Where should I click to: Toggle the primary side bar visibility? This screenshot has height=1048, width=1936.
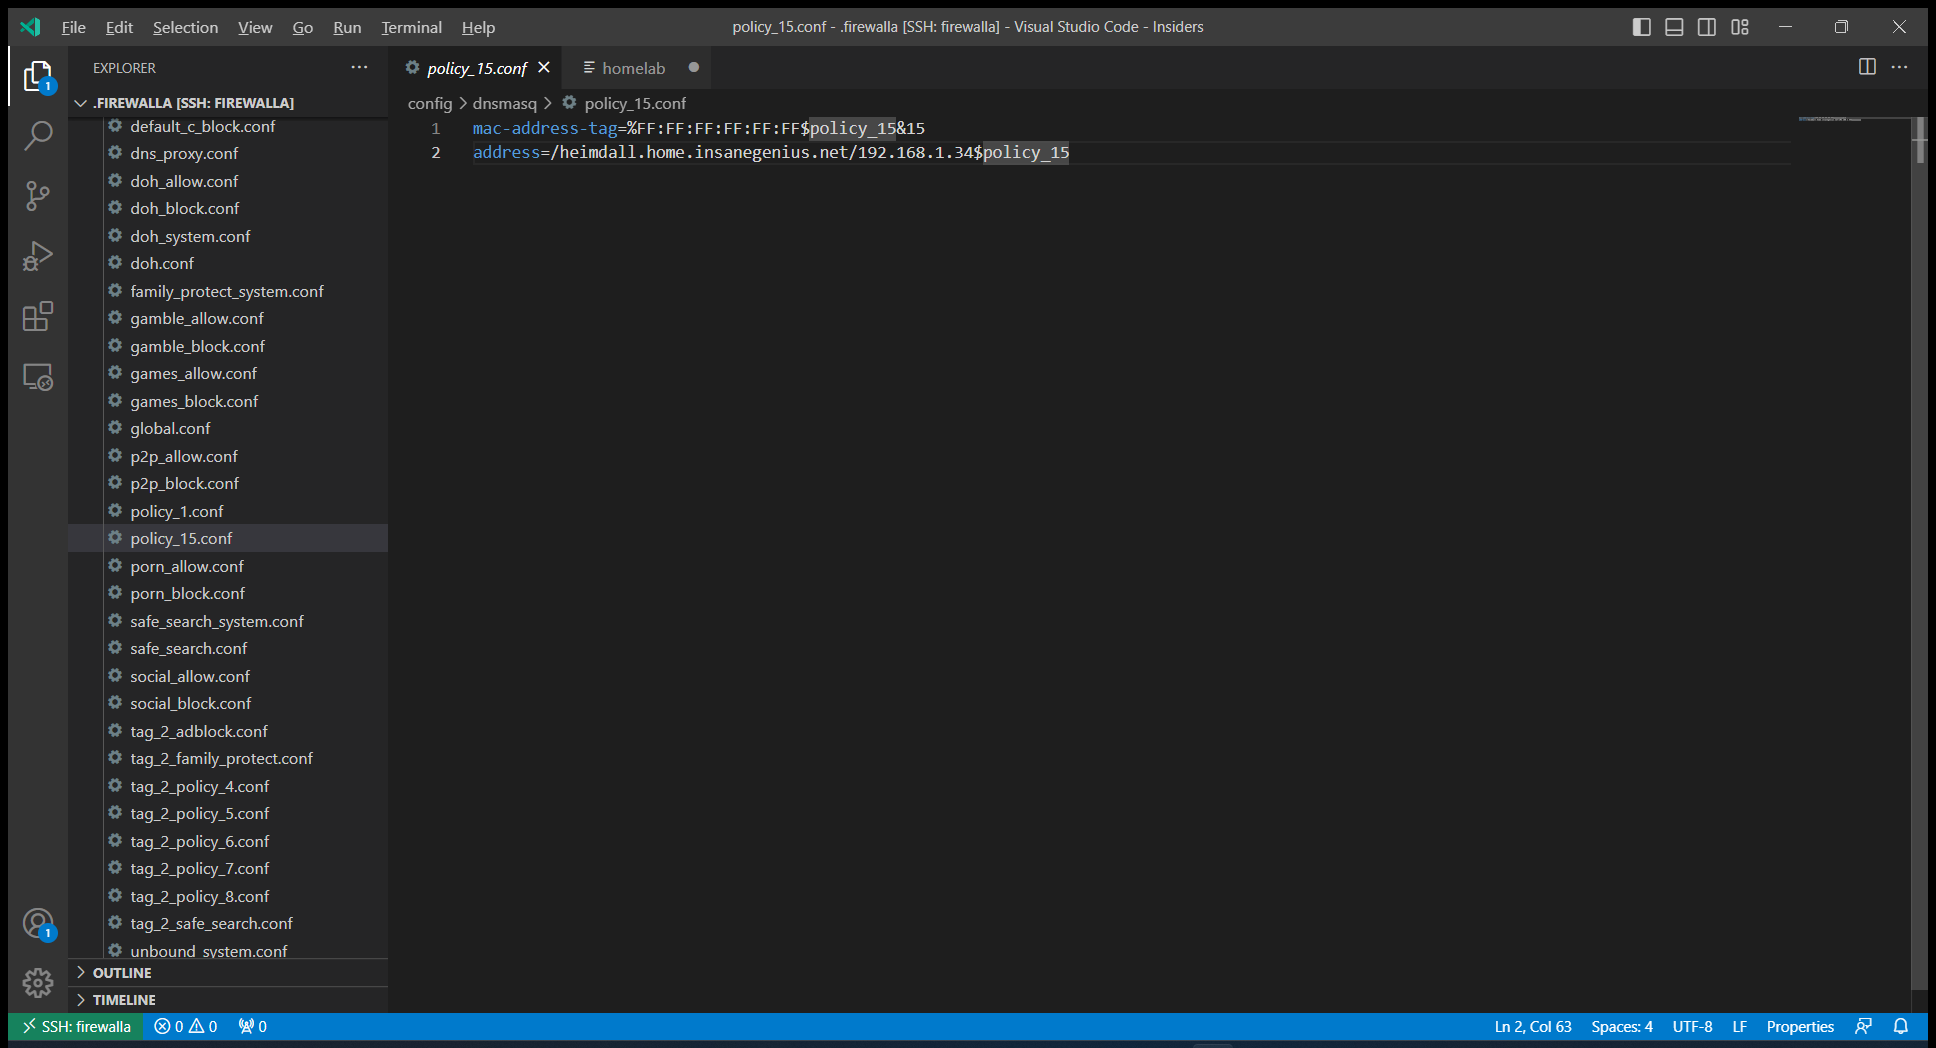[1641, 27]
